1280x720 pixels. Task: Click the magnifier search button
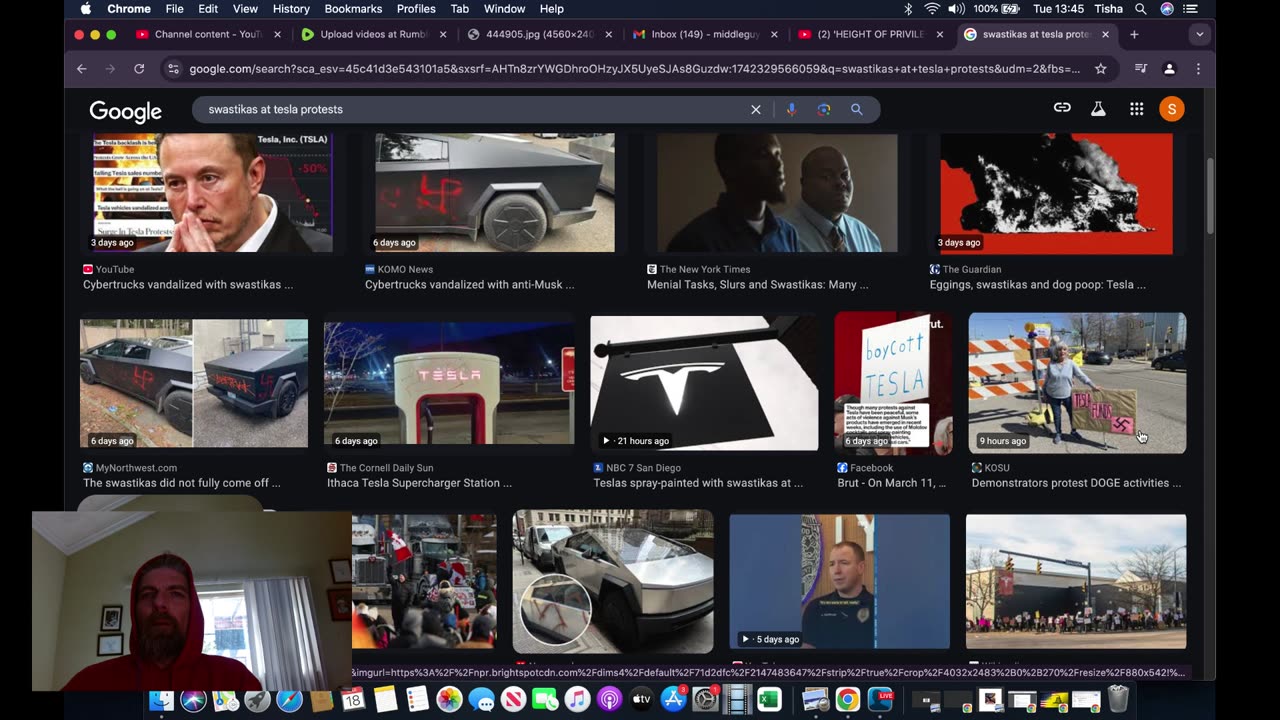point(857,110)
